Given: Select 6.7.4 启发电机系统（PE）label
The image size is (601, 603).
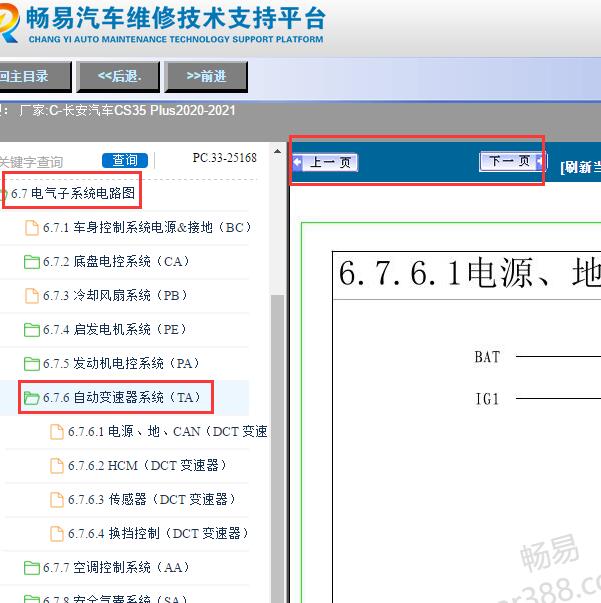Looking at the screenshot, I should point(115,330).
